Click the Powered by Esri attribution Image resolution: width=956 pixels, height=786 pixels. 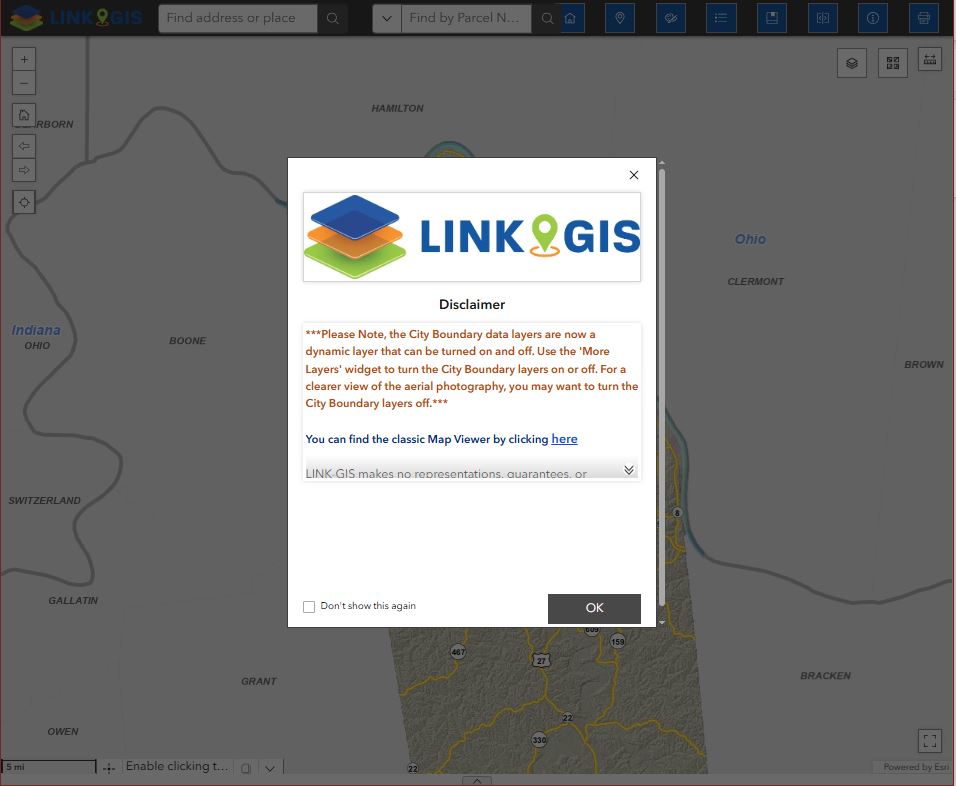(x=916, y=766)
